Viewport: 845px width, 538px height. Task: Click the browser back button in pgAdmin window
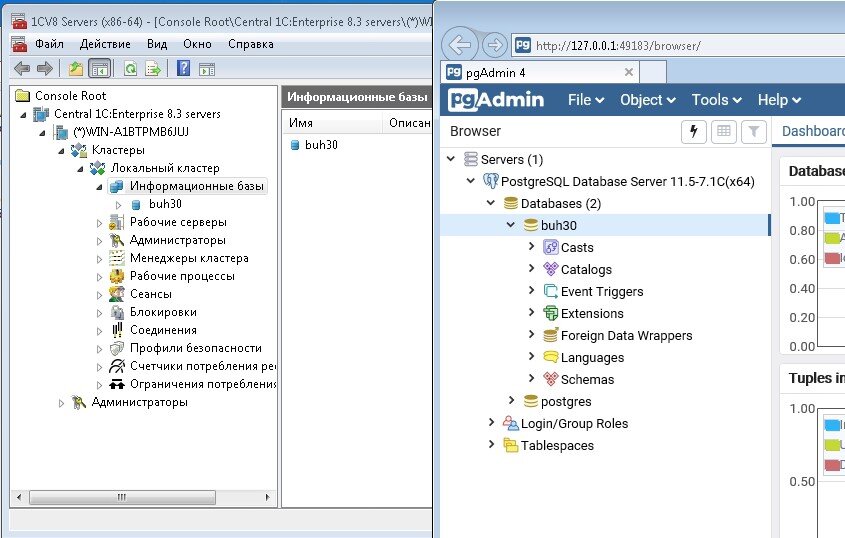[x=460, y=45]
